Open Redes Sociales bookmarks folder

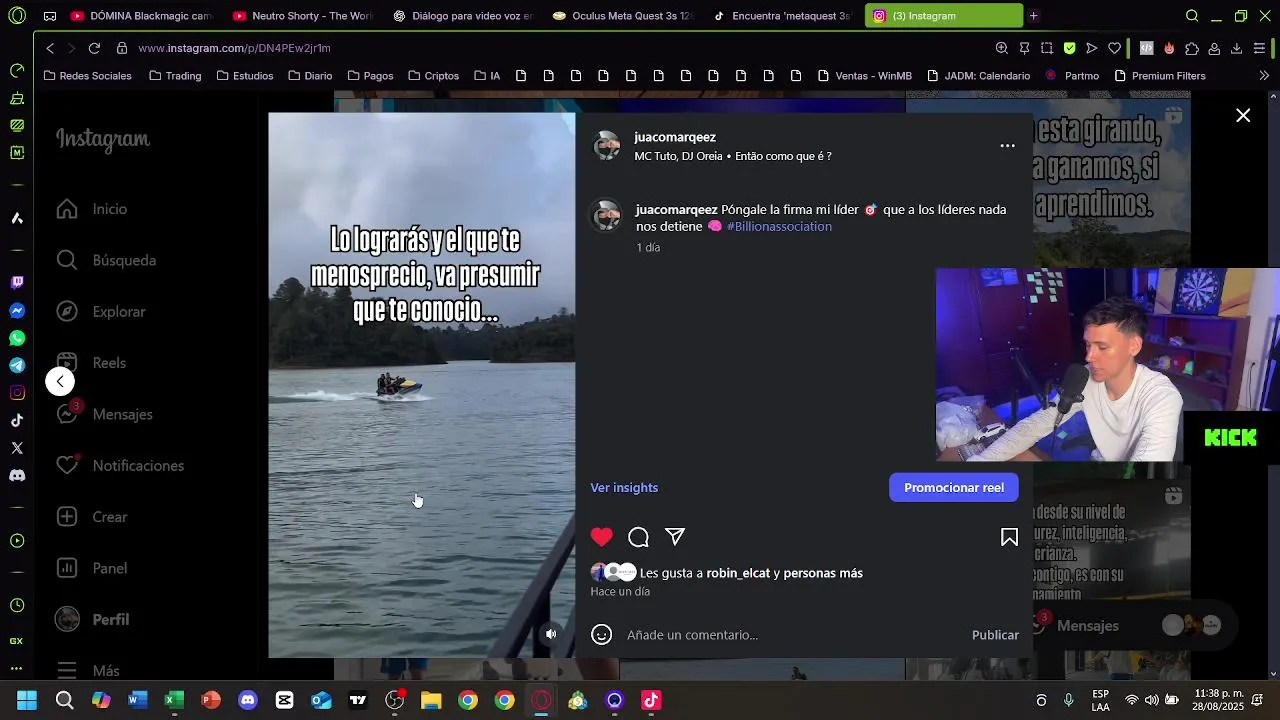pos(88,76)
